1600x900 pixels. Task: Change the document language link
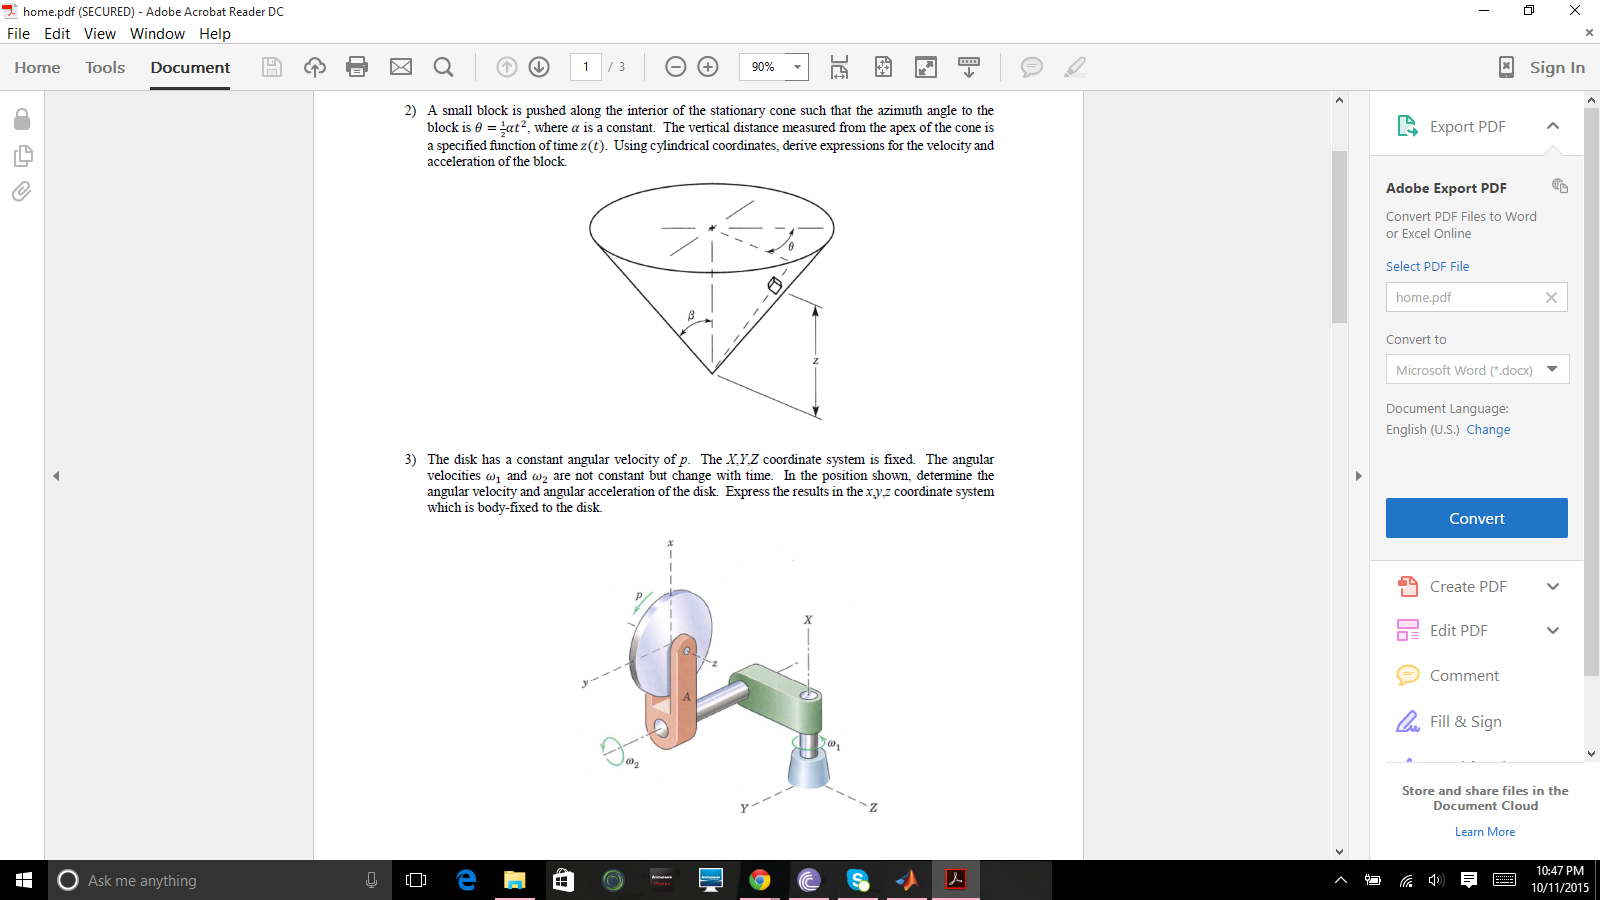(x=1488, y=429)
